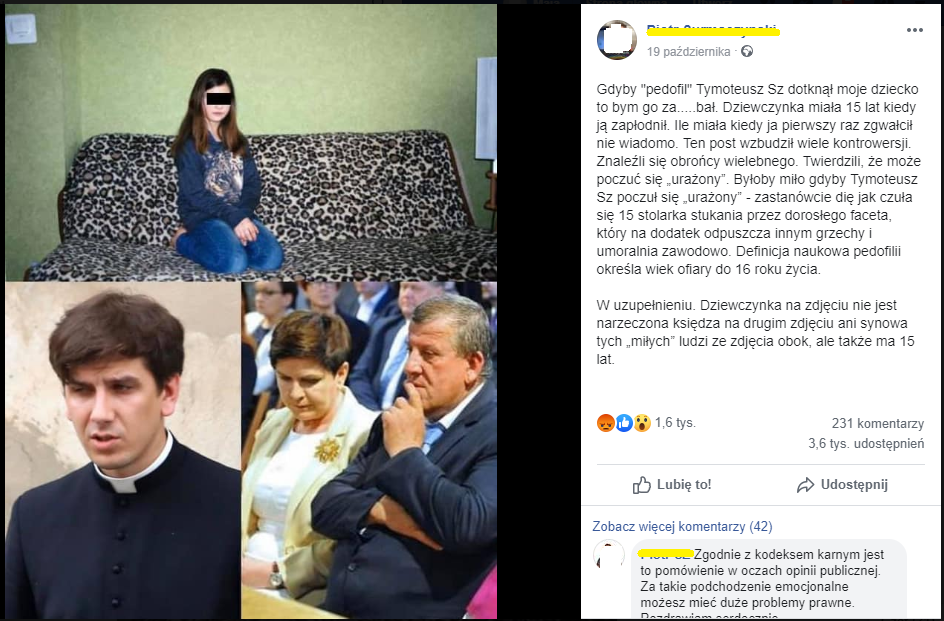Image resolution: width=944 pixels, height=621 pixels.
Task: Open the 231 komentarzy list
Action: [x=878, y=423]
